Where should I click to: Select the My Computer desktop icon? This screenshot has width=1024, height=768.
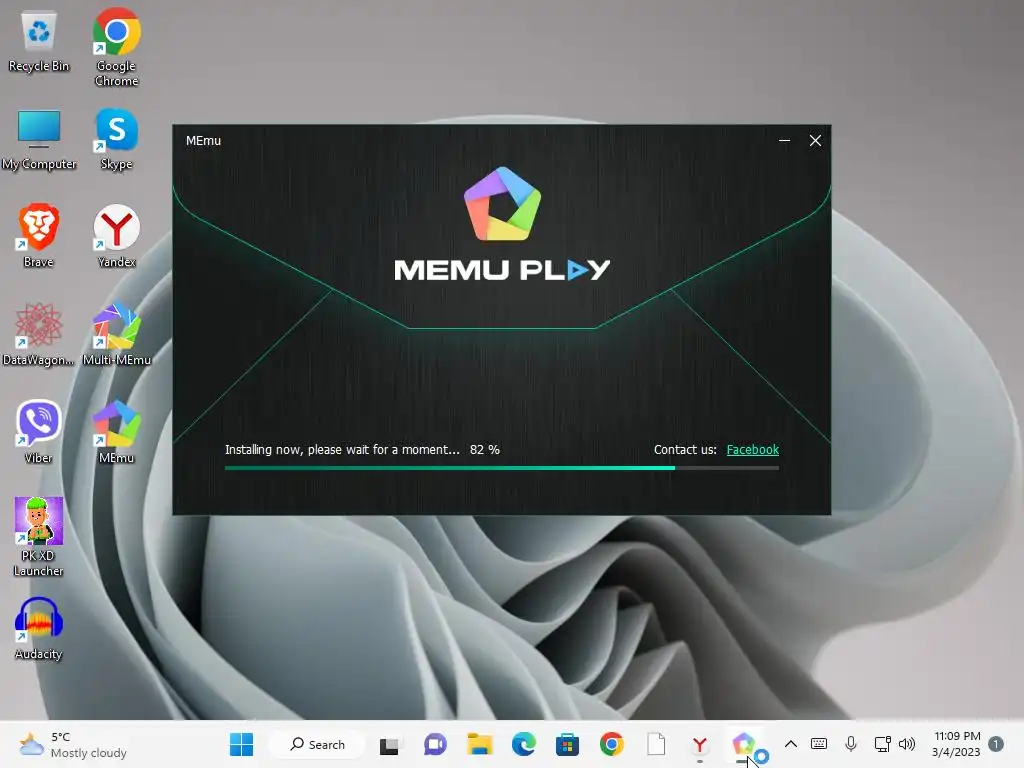click(39, 140)
